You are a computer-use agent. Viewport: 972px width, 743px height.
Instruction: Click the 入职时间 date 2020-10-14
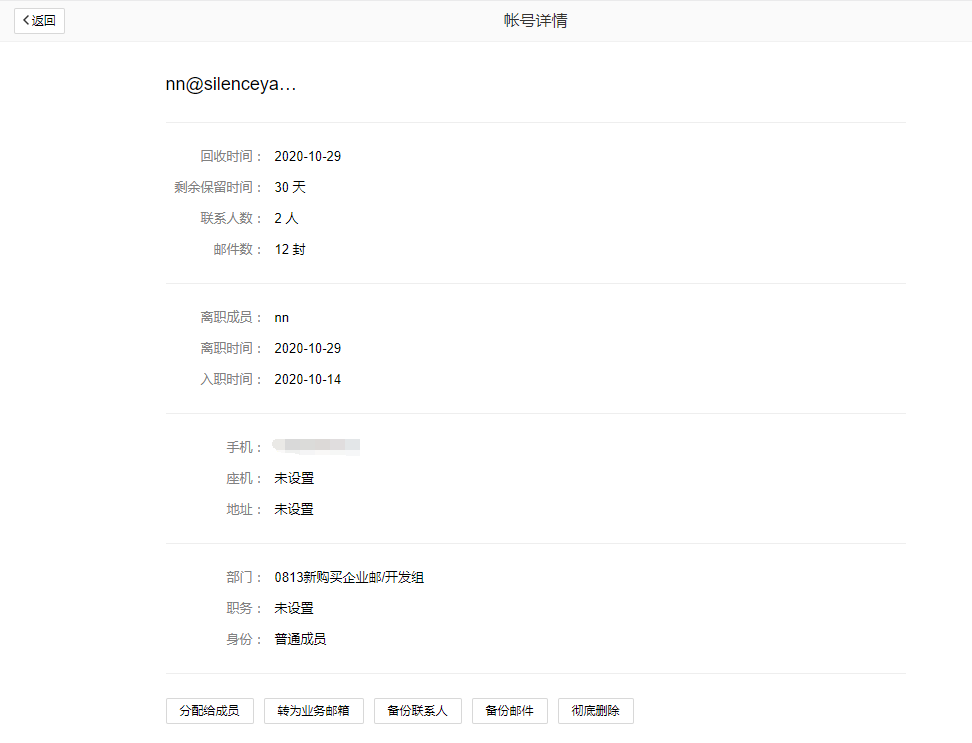coord(308,380)
